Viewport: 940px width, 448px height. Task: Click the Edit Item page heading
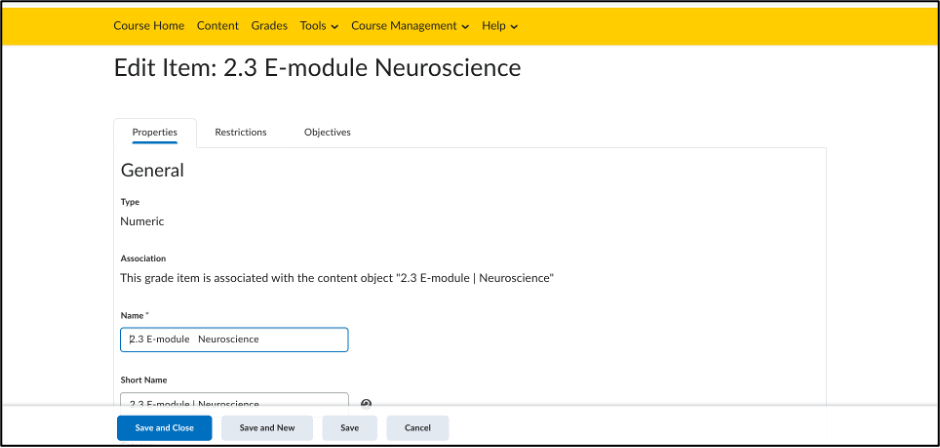(317, 68)
